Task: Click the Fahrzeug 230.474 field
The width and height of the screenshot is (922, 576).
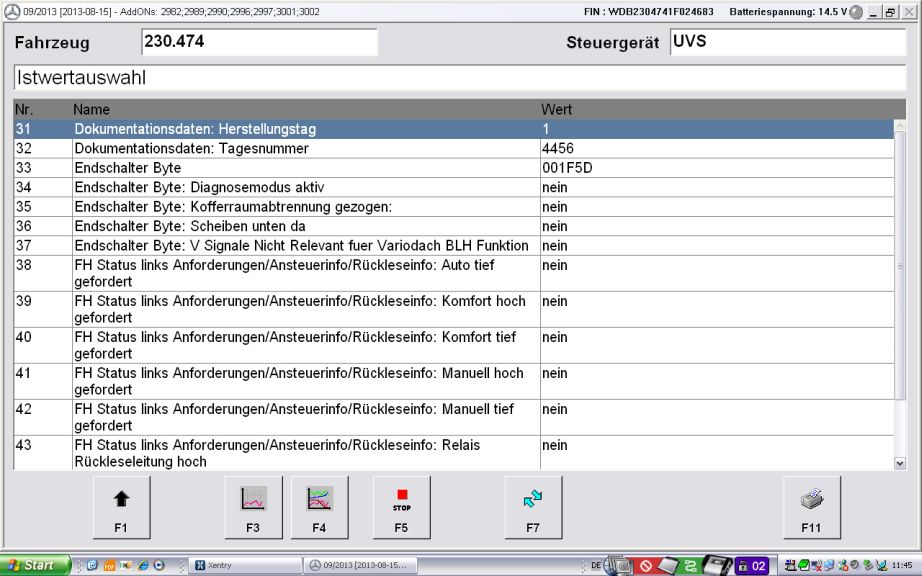Action: point(259,42)
